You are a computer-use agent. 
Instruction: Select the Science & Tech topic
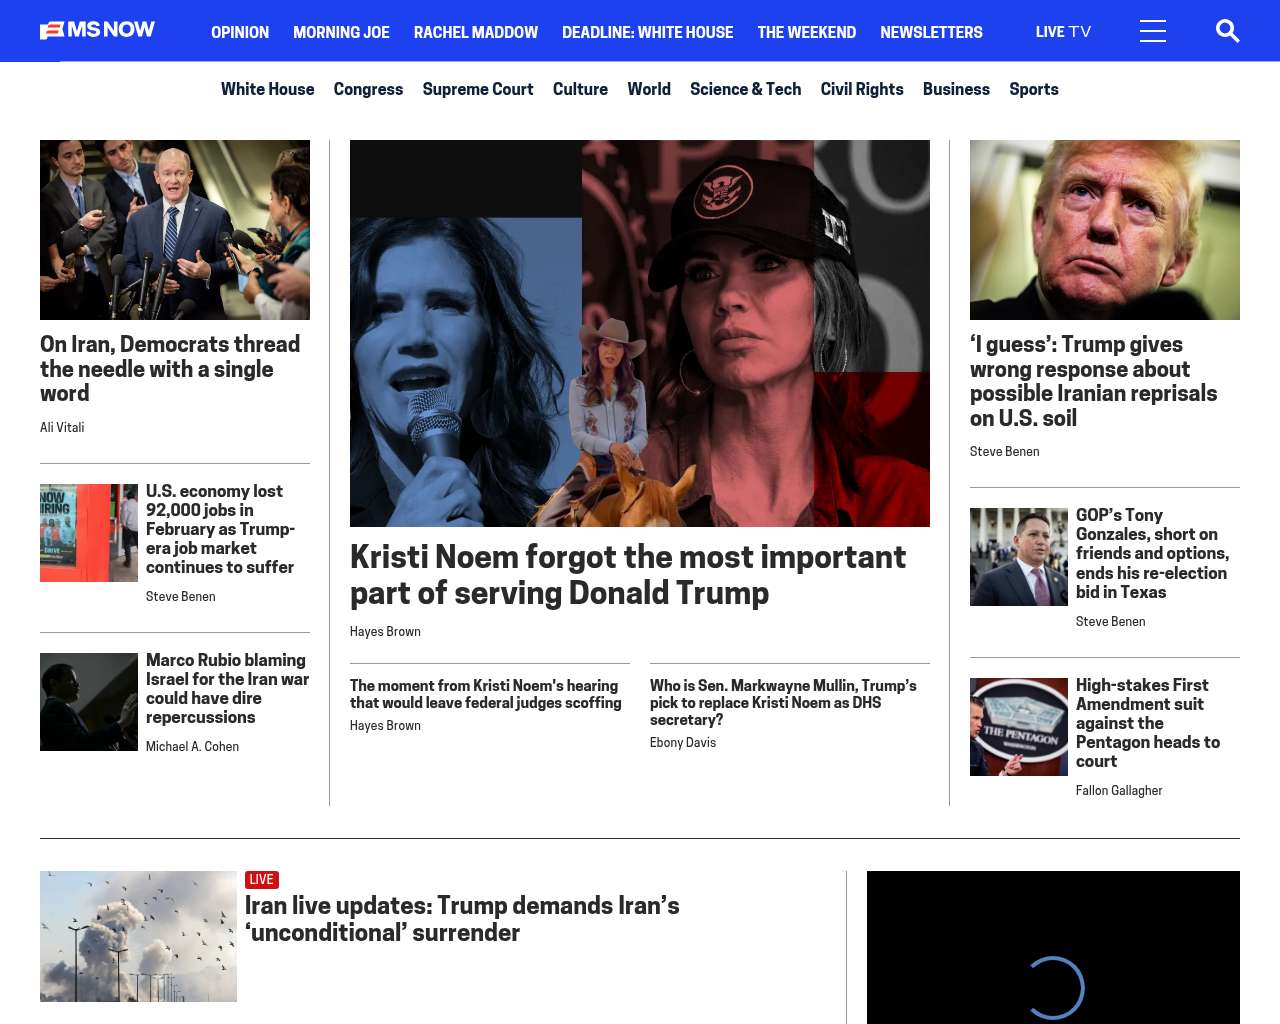(x=745, y=89)
